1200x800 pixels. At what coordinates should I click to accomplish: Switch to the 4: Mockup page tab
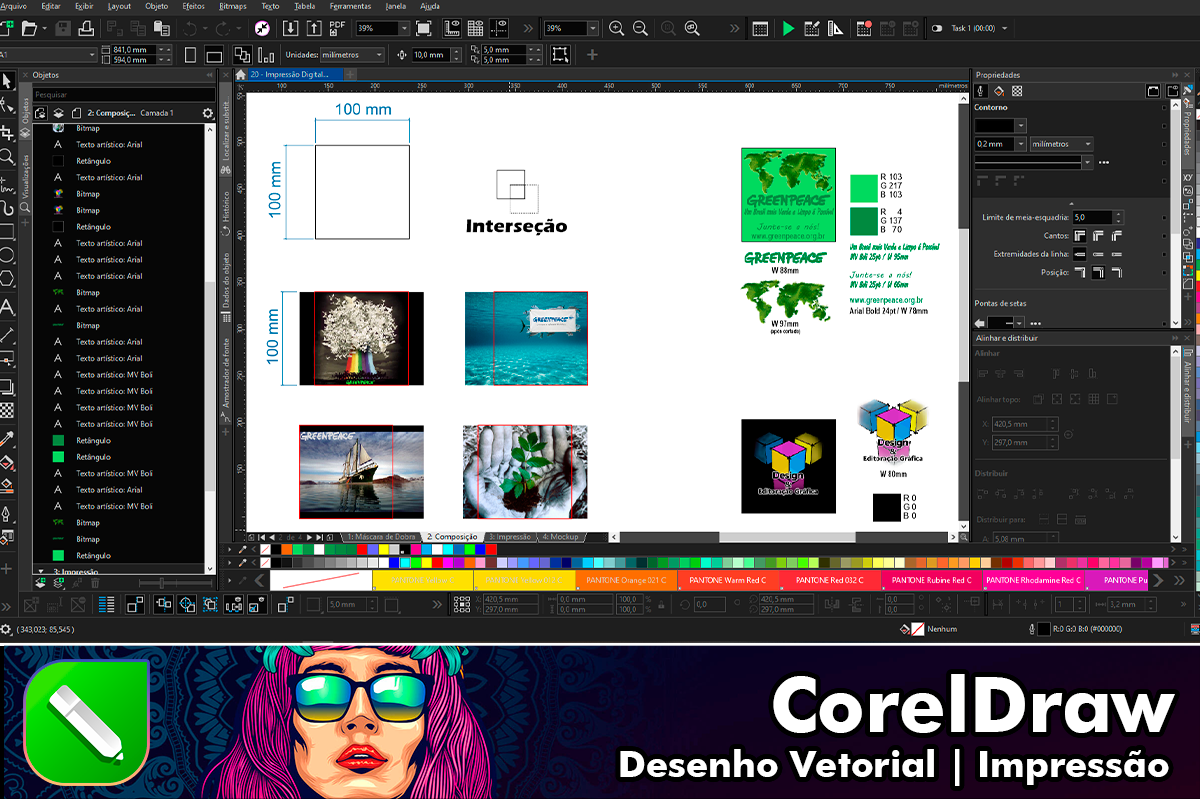[560, 537]
